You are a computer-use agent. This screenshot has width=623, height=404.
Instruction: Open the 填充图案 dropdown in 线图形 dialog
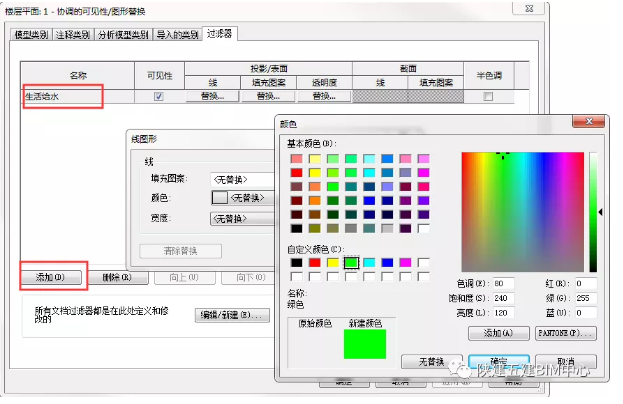coord(242,180)
